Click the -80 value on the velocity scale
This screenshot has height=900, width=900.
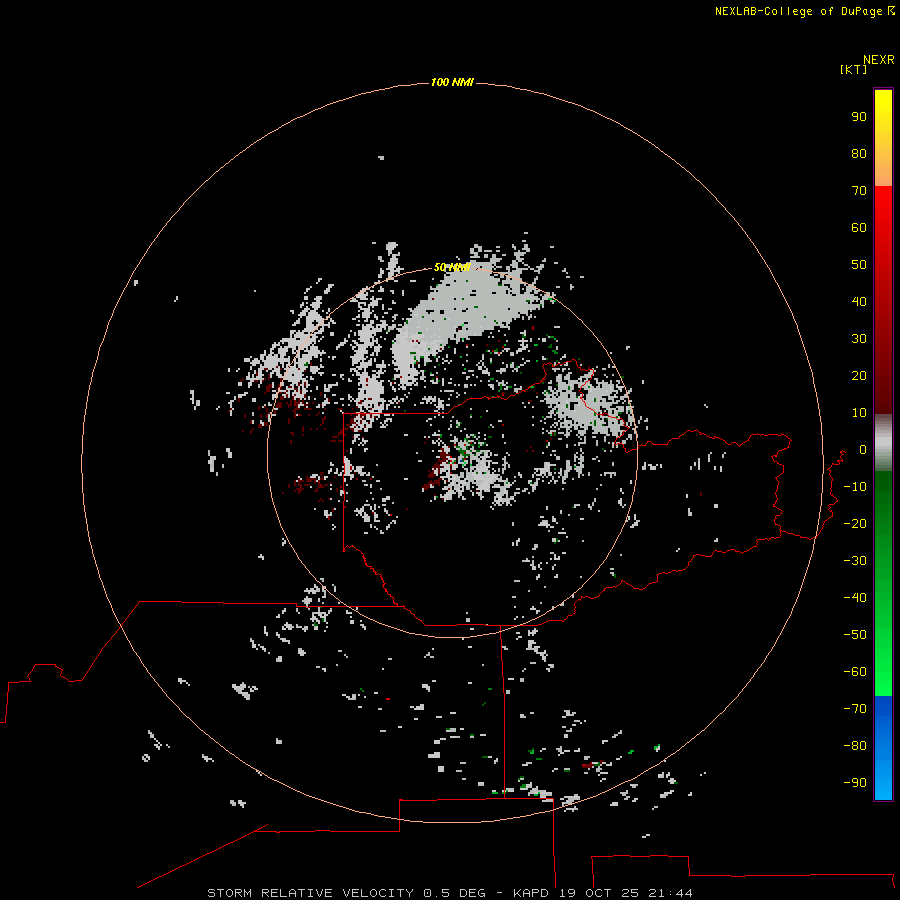tap(855, 746)
